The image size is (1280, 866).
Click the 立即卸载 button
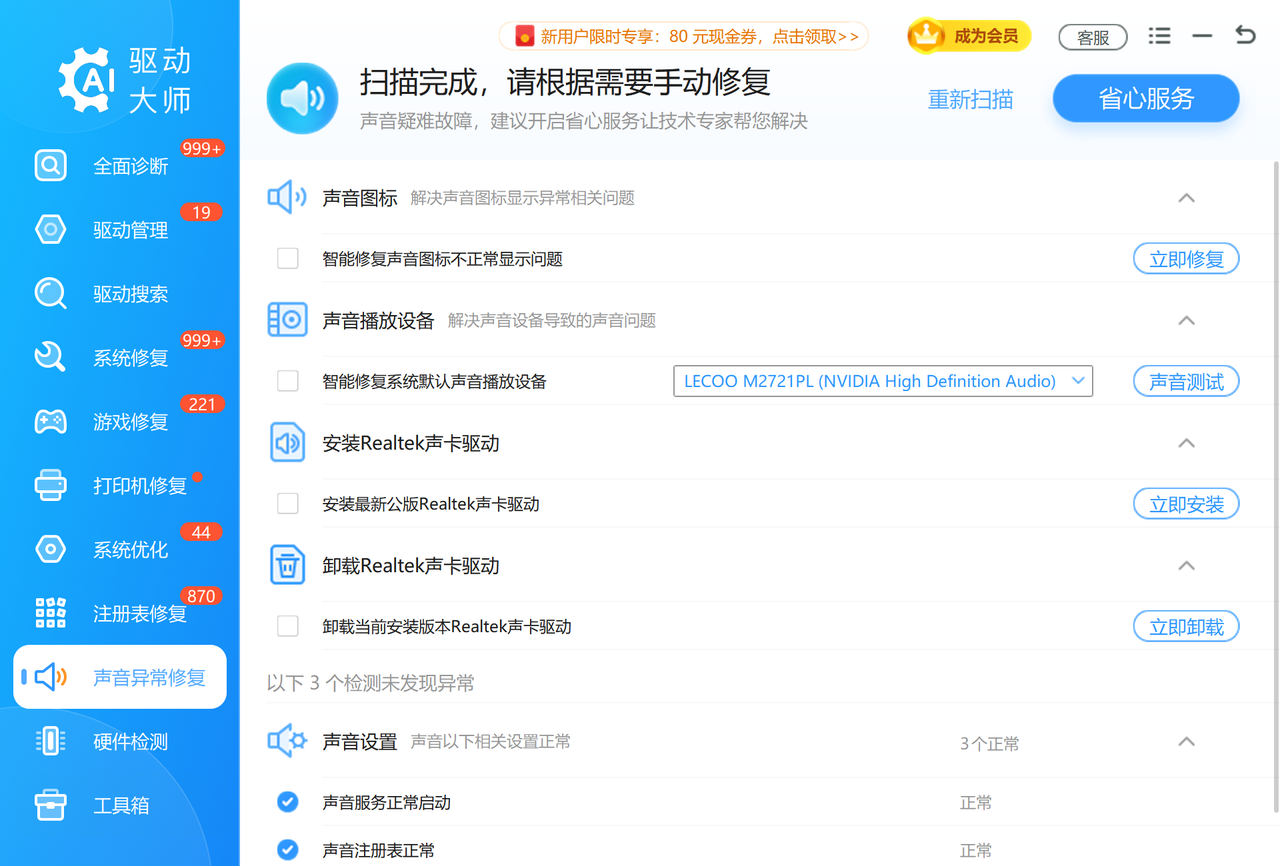[1186, 626]
